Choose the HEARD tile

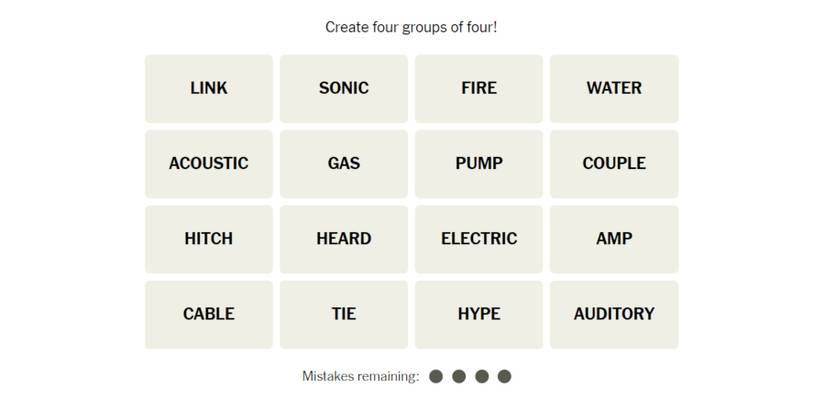pos(343,238)
